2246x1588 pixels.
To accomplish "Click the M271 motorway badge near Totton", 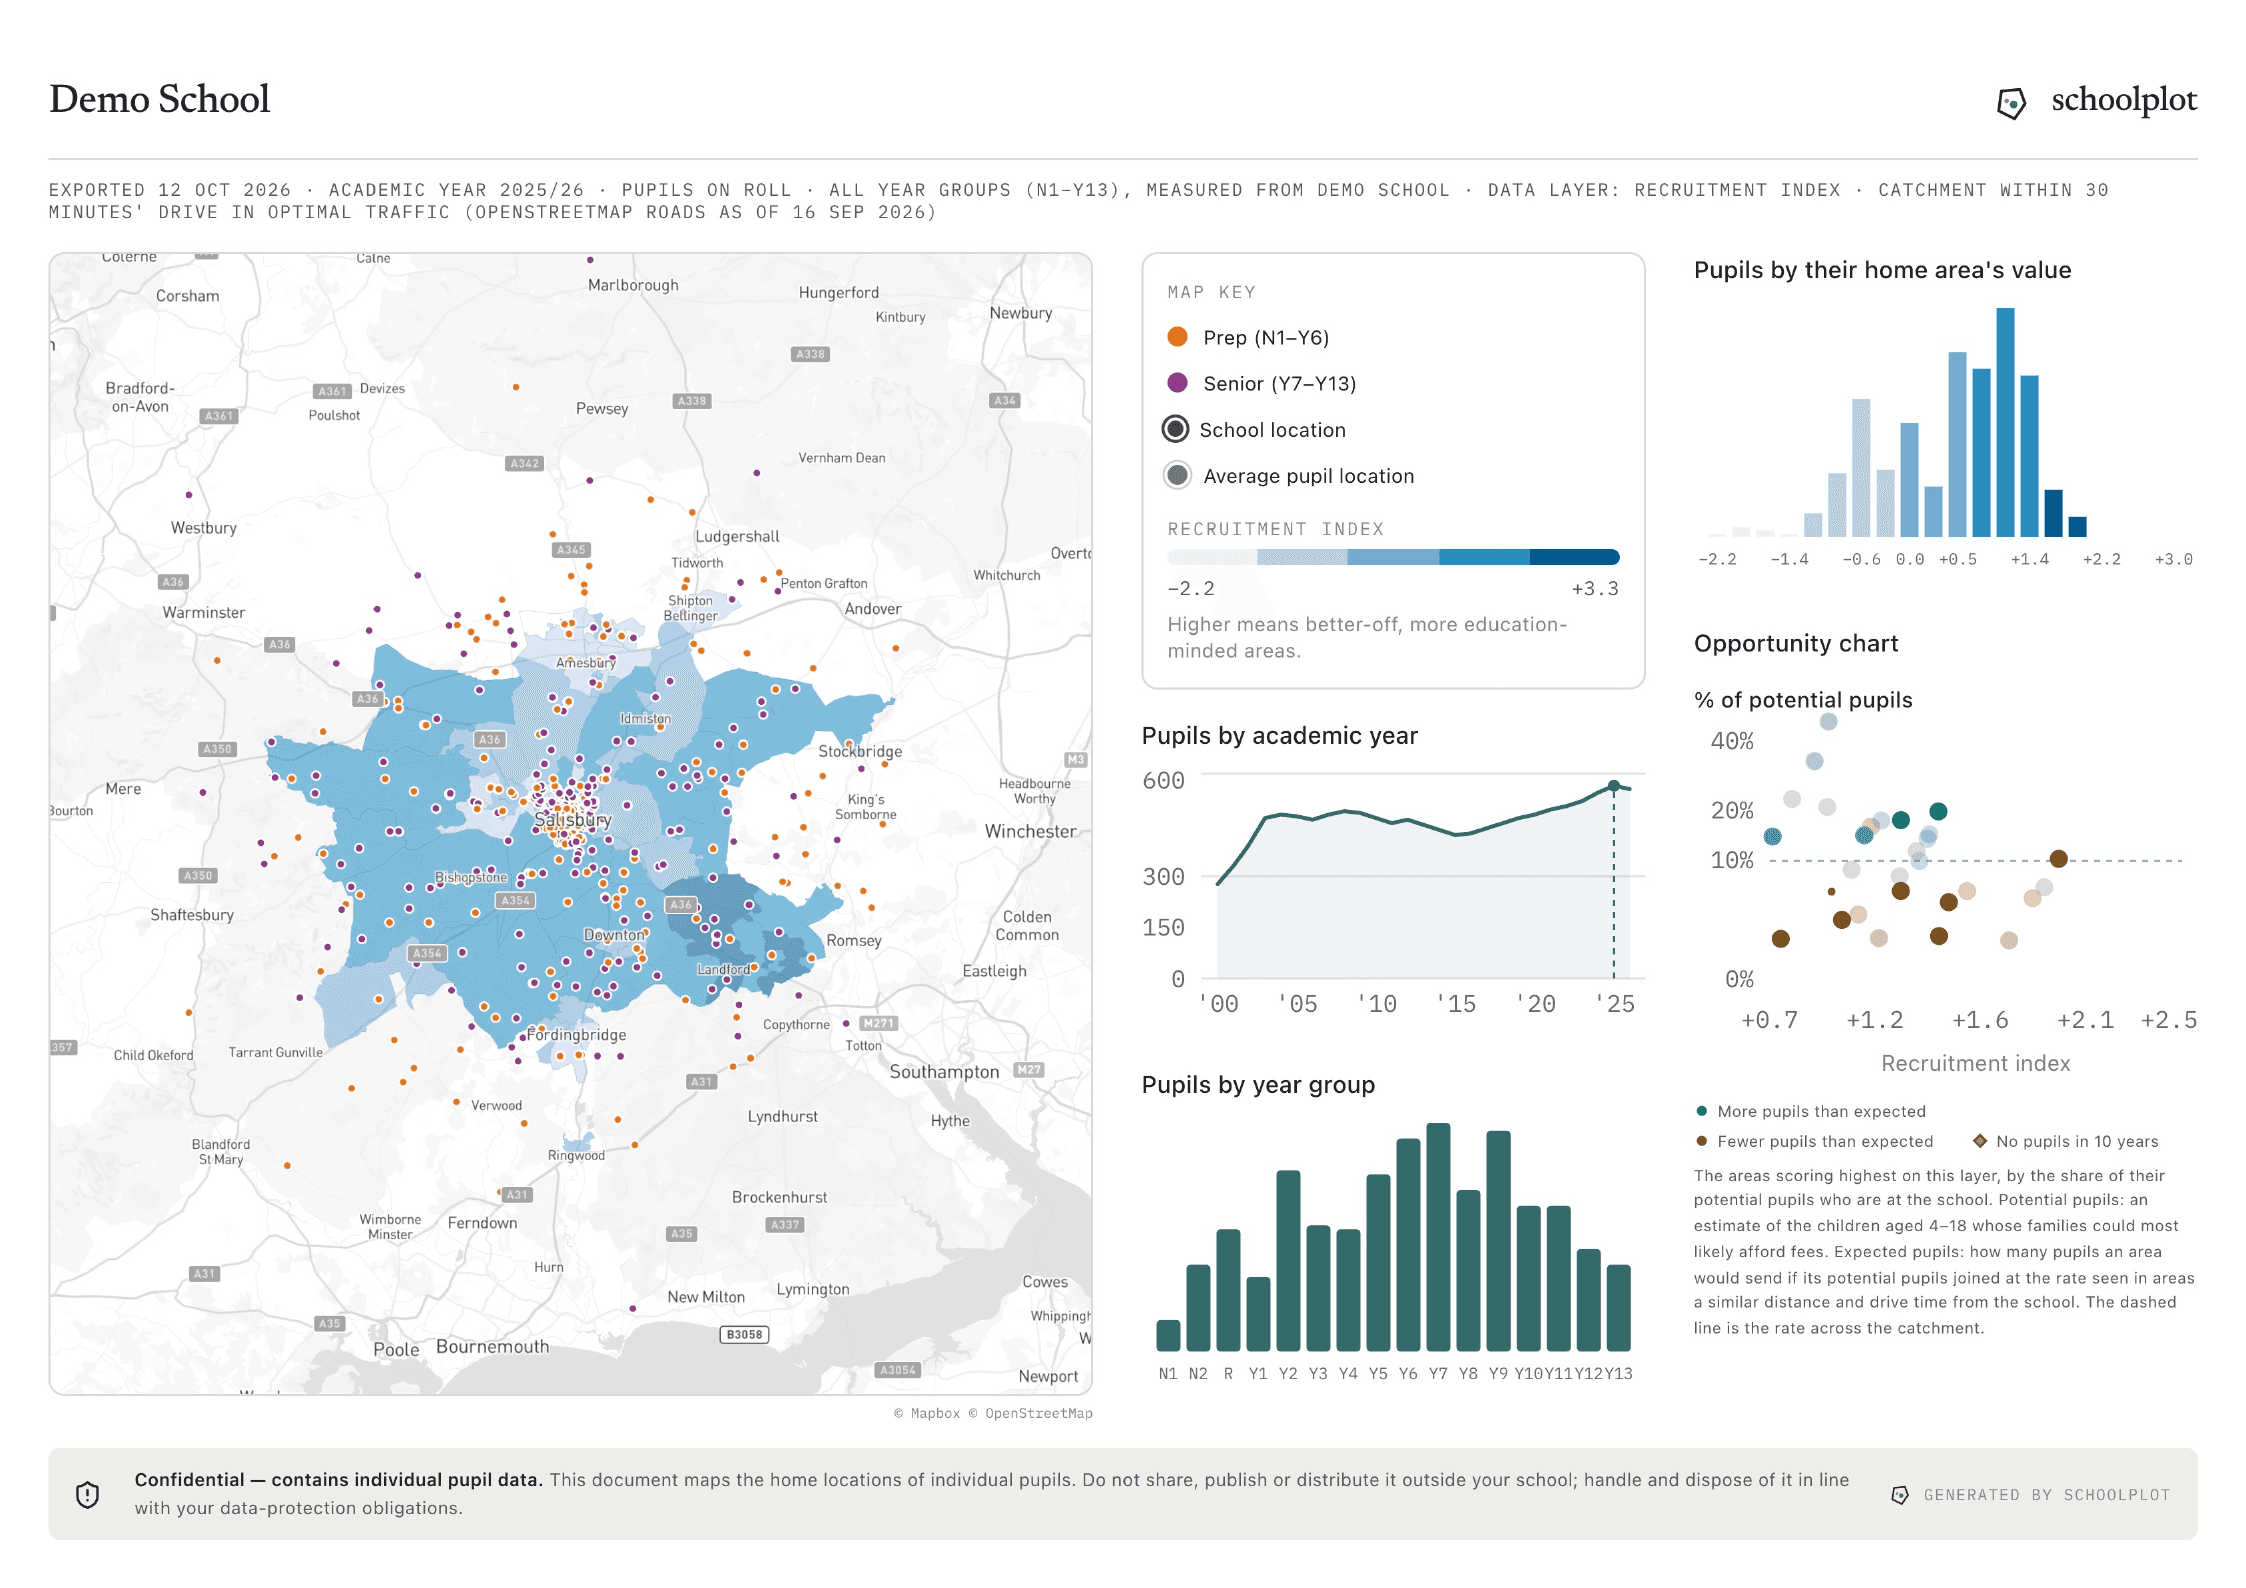I will pos(878,1023).
